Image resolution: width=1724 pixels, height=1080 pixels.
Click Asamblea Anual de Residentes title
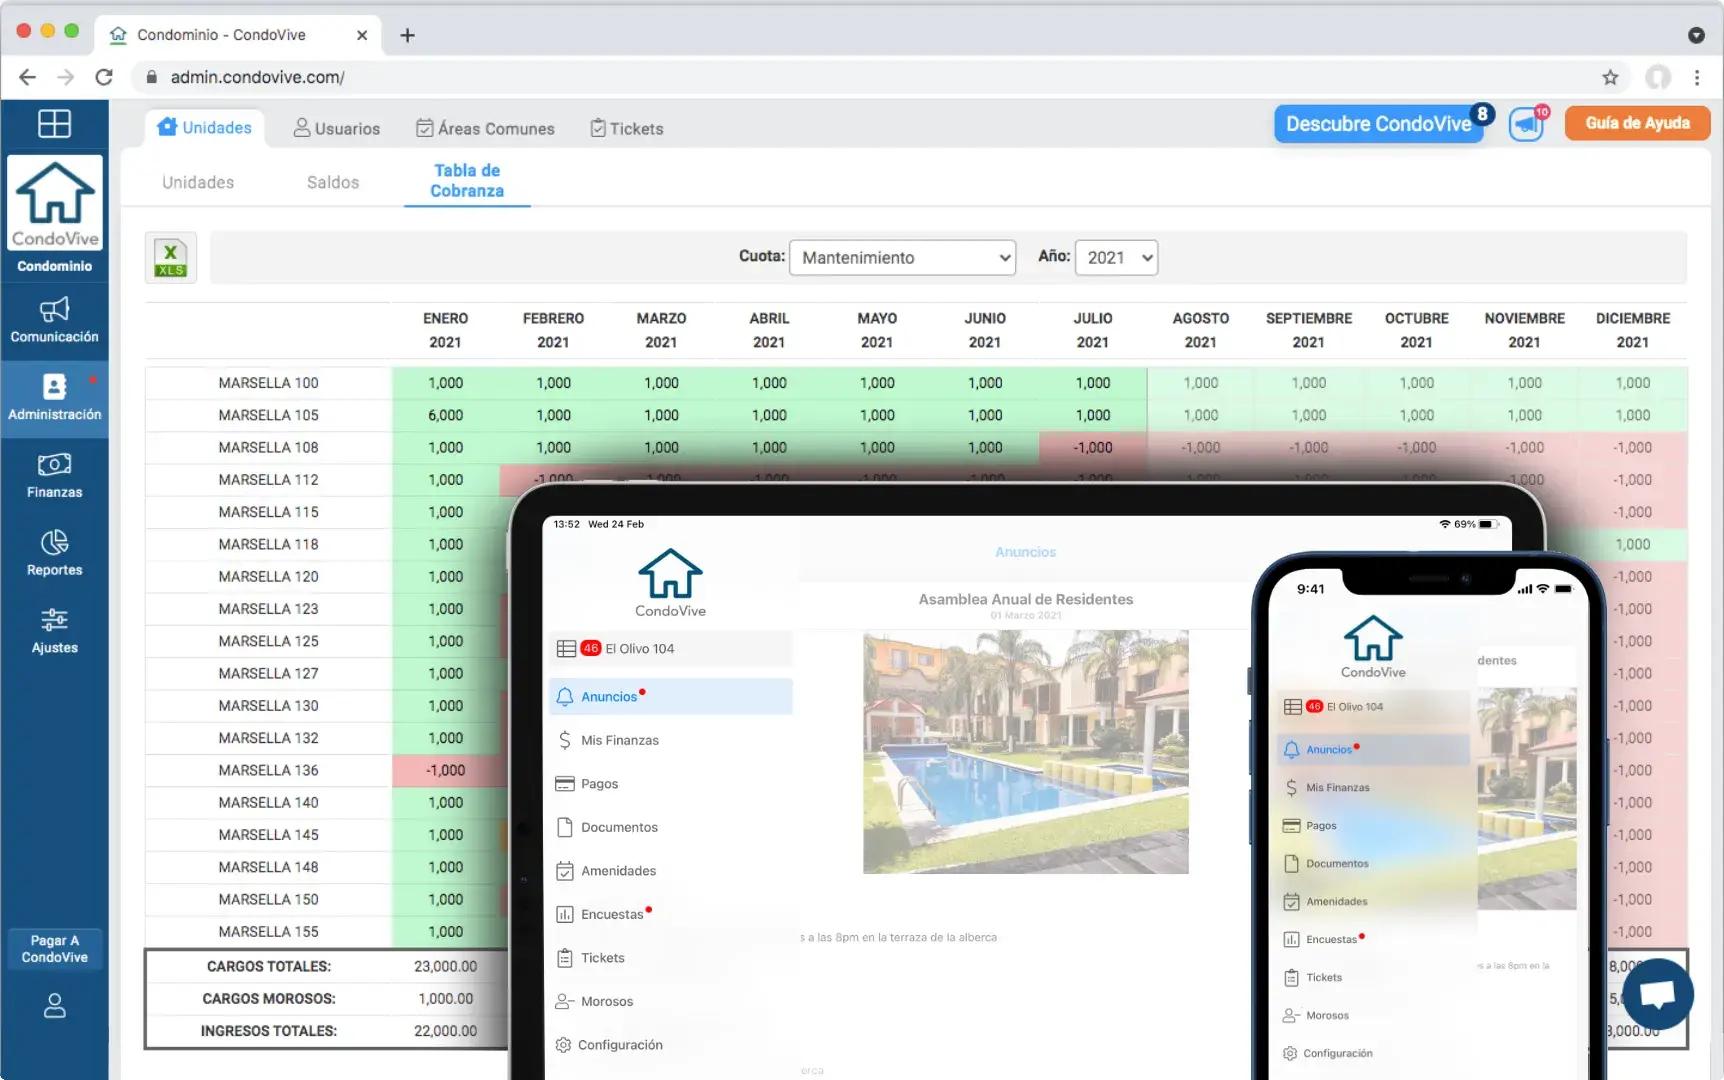pos(1025,599)
